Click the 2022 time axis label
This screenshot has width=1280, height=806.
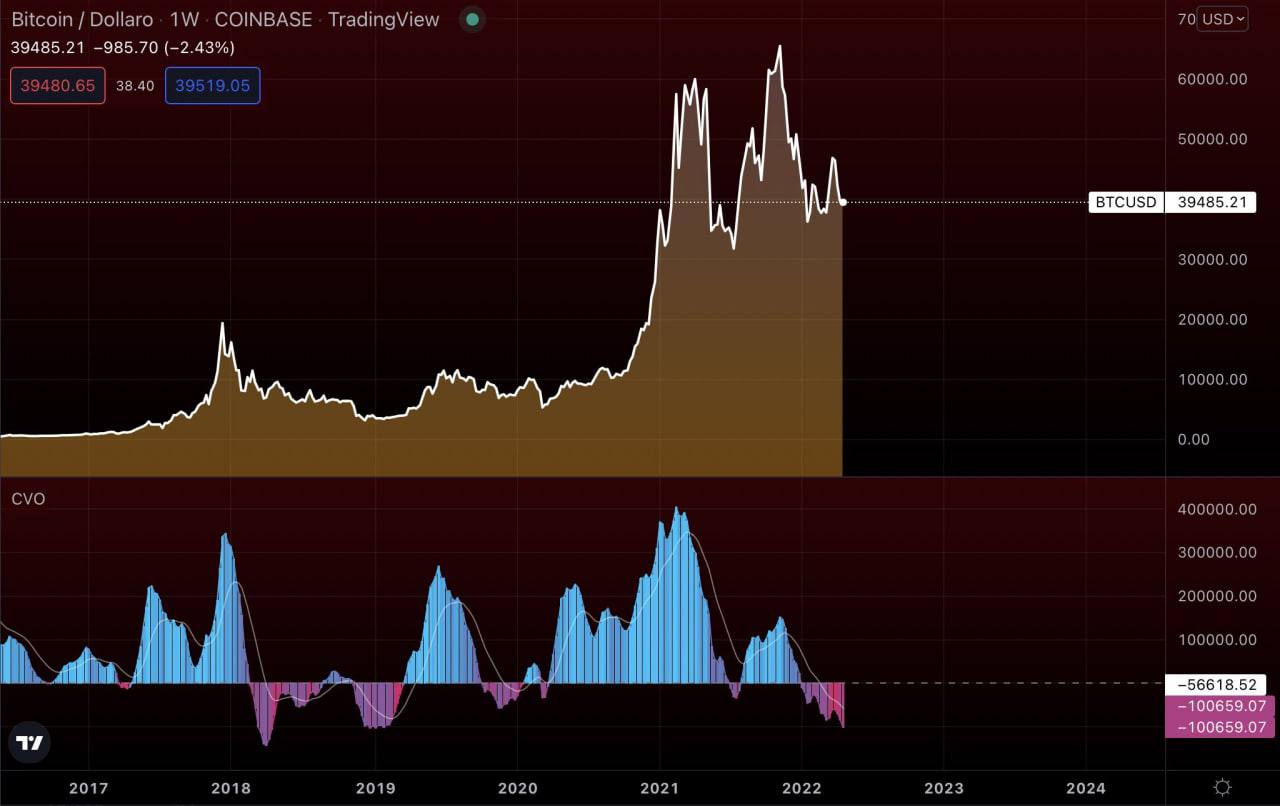[x=802, y=788]
